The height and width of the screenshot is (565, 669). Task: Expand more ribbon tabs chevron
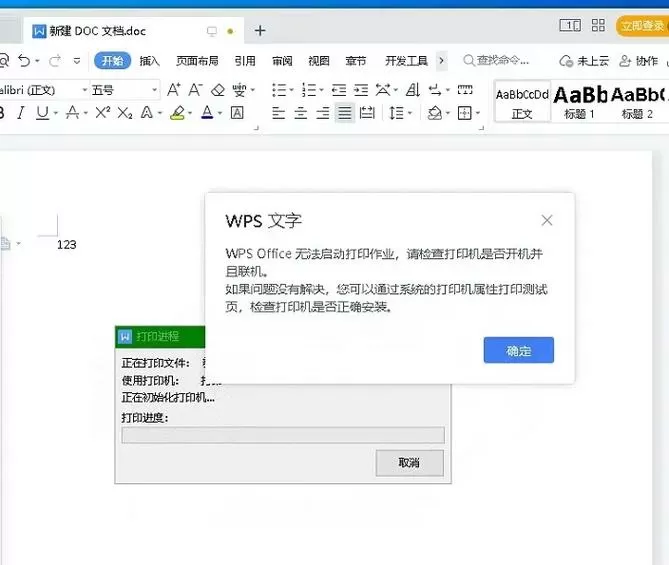pos(442,61)
